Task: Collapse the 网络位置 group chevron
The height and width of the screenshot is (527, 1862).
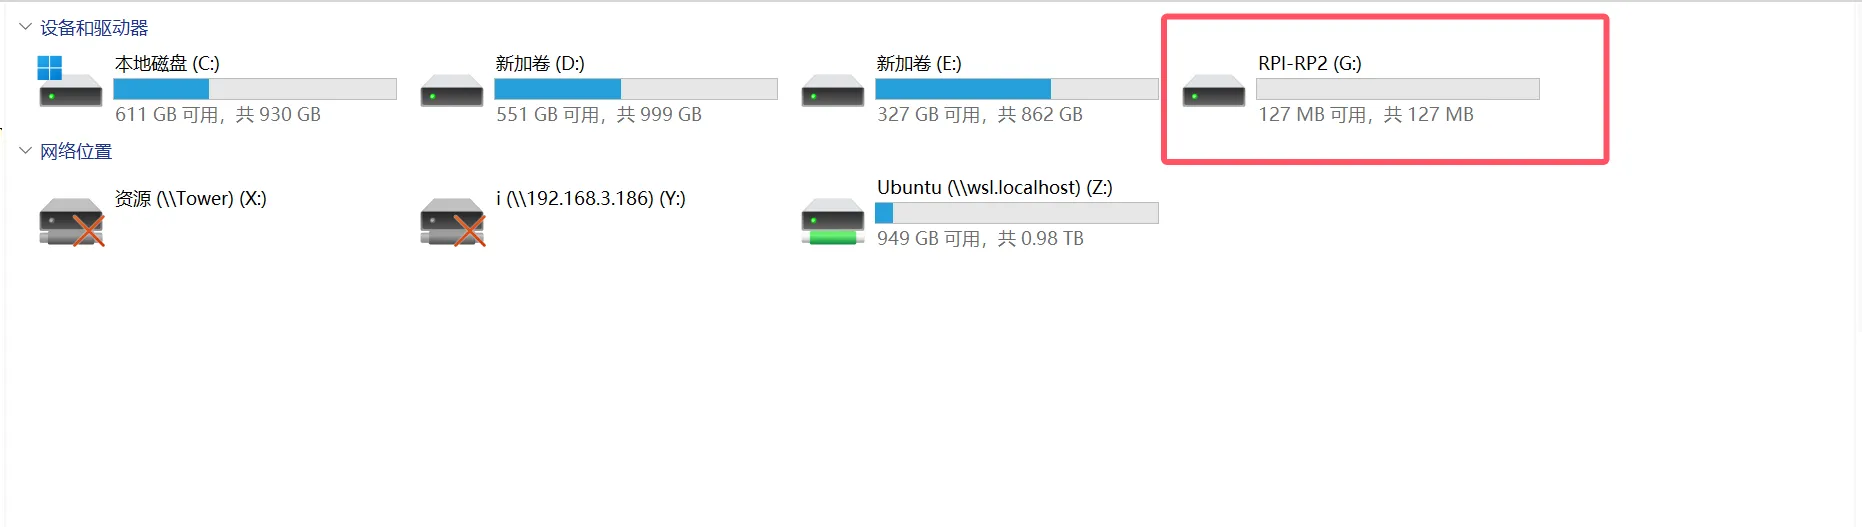Action: tap(25, 151)
